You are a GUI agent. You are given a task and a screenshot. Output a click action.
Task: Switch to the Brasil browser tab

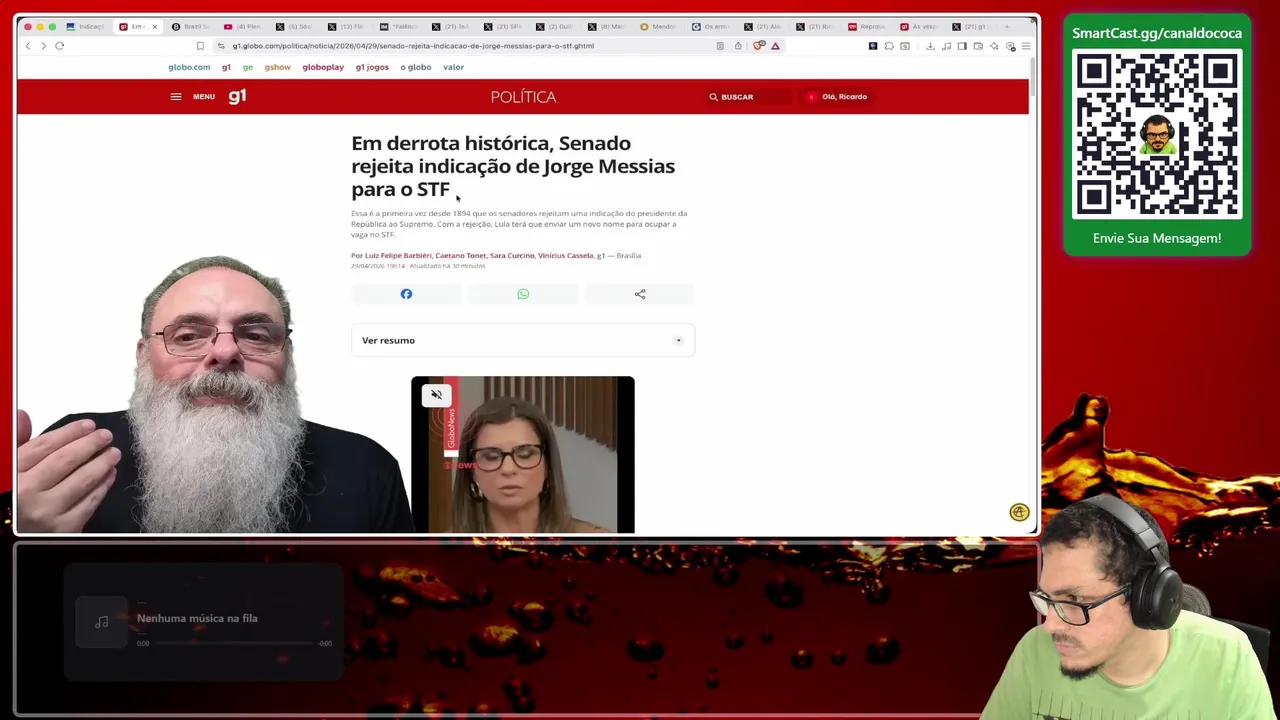click(x=190, y=27)
